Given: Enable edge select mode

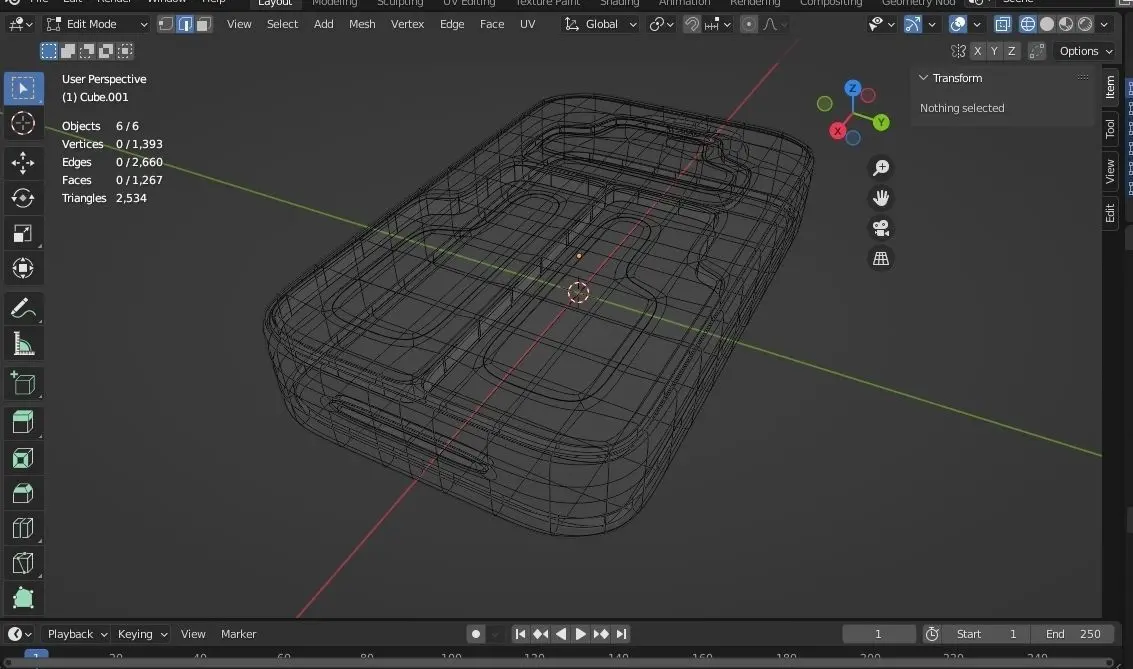Looking at the screenshot, I should 185,25.
